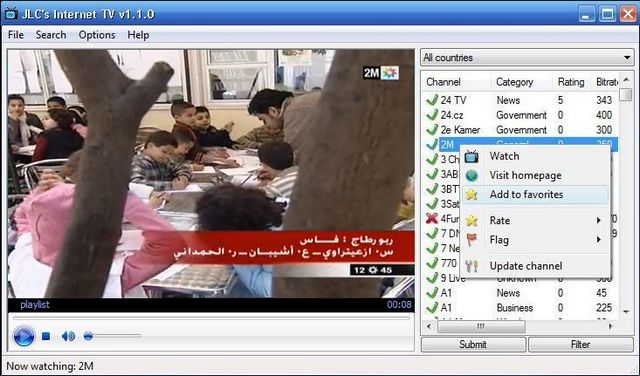Stop playback with the stop button

[46, 336]
